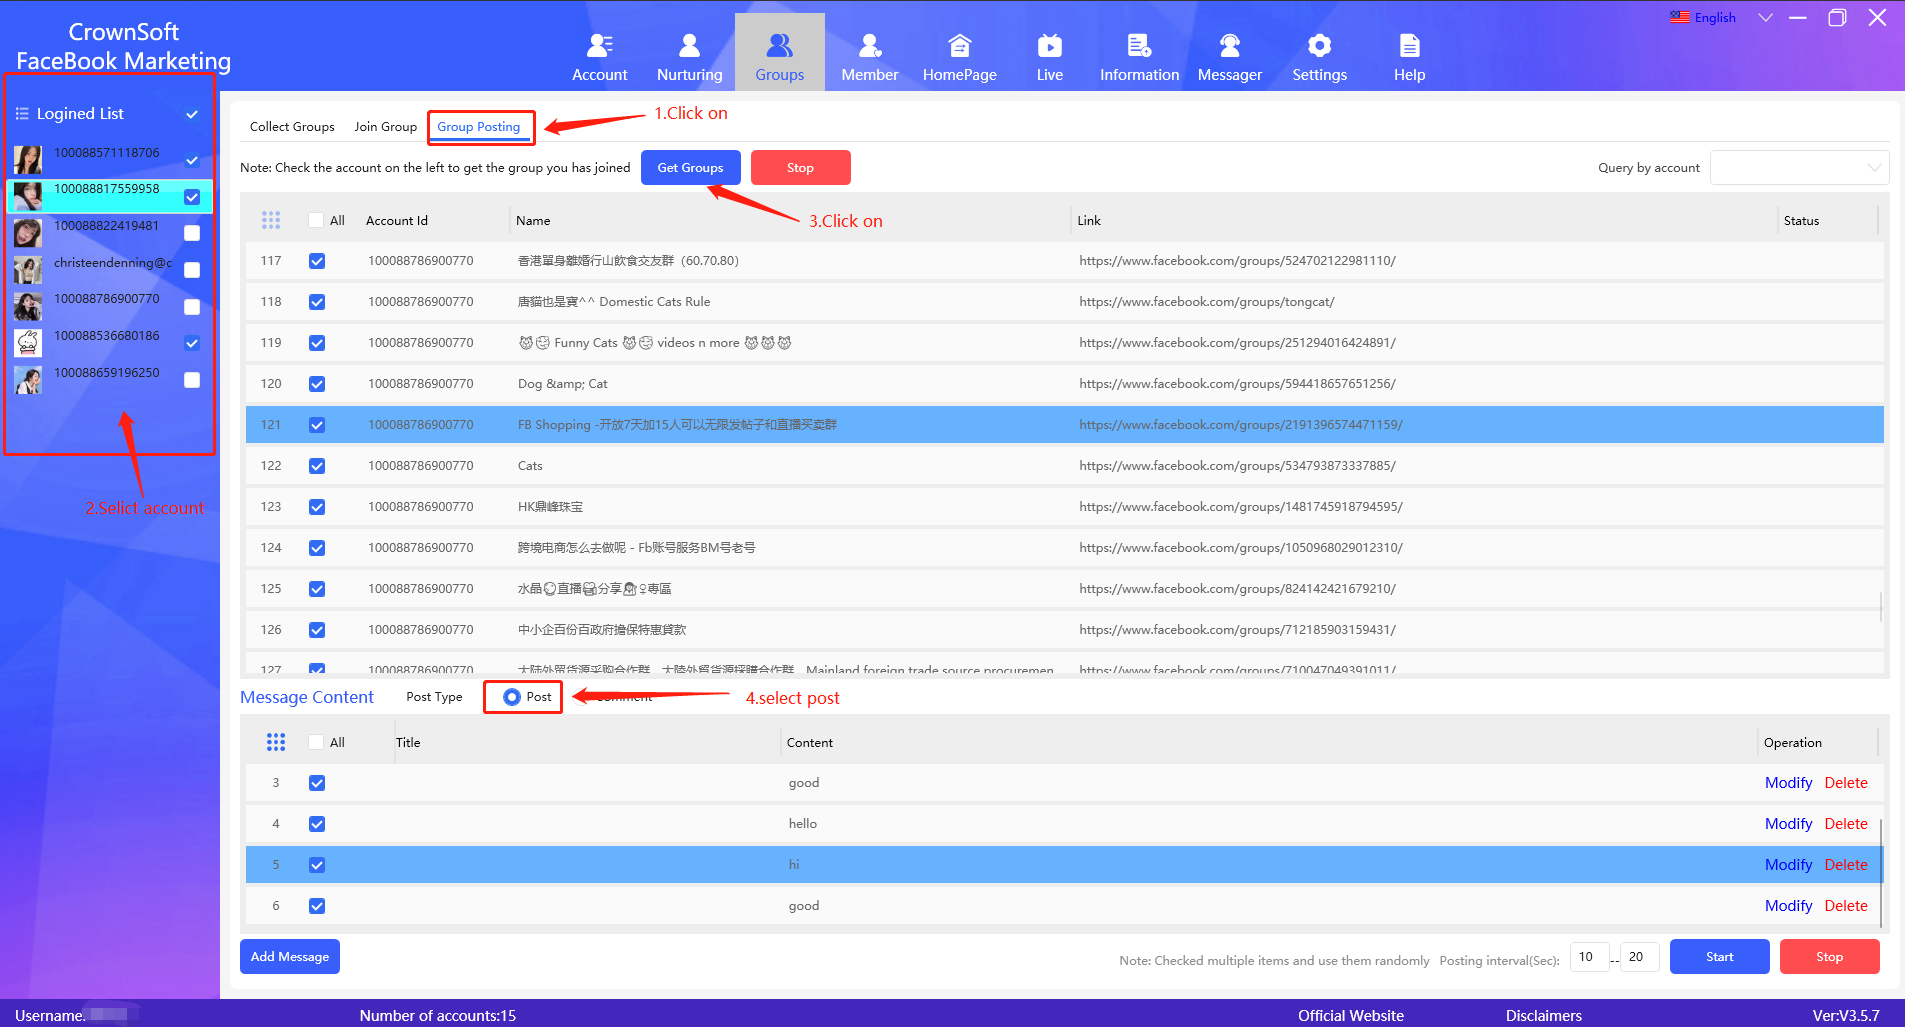Open the Settings gear icon

[x=1319, y=46]
